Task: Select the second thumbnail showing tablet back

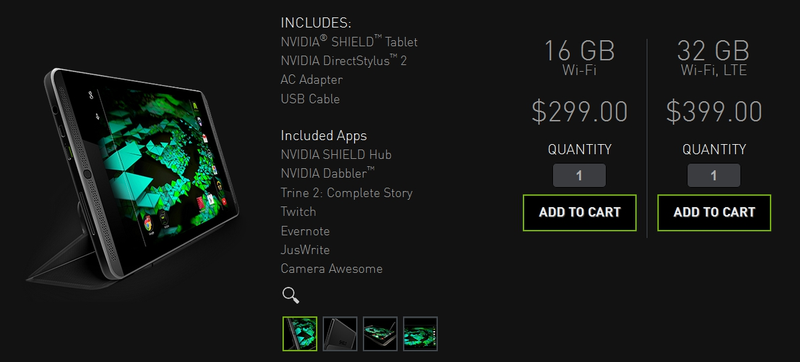Action: pos(340,333)
